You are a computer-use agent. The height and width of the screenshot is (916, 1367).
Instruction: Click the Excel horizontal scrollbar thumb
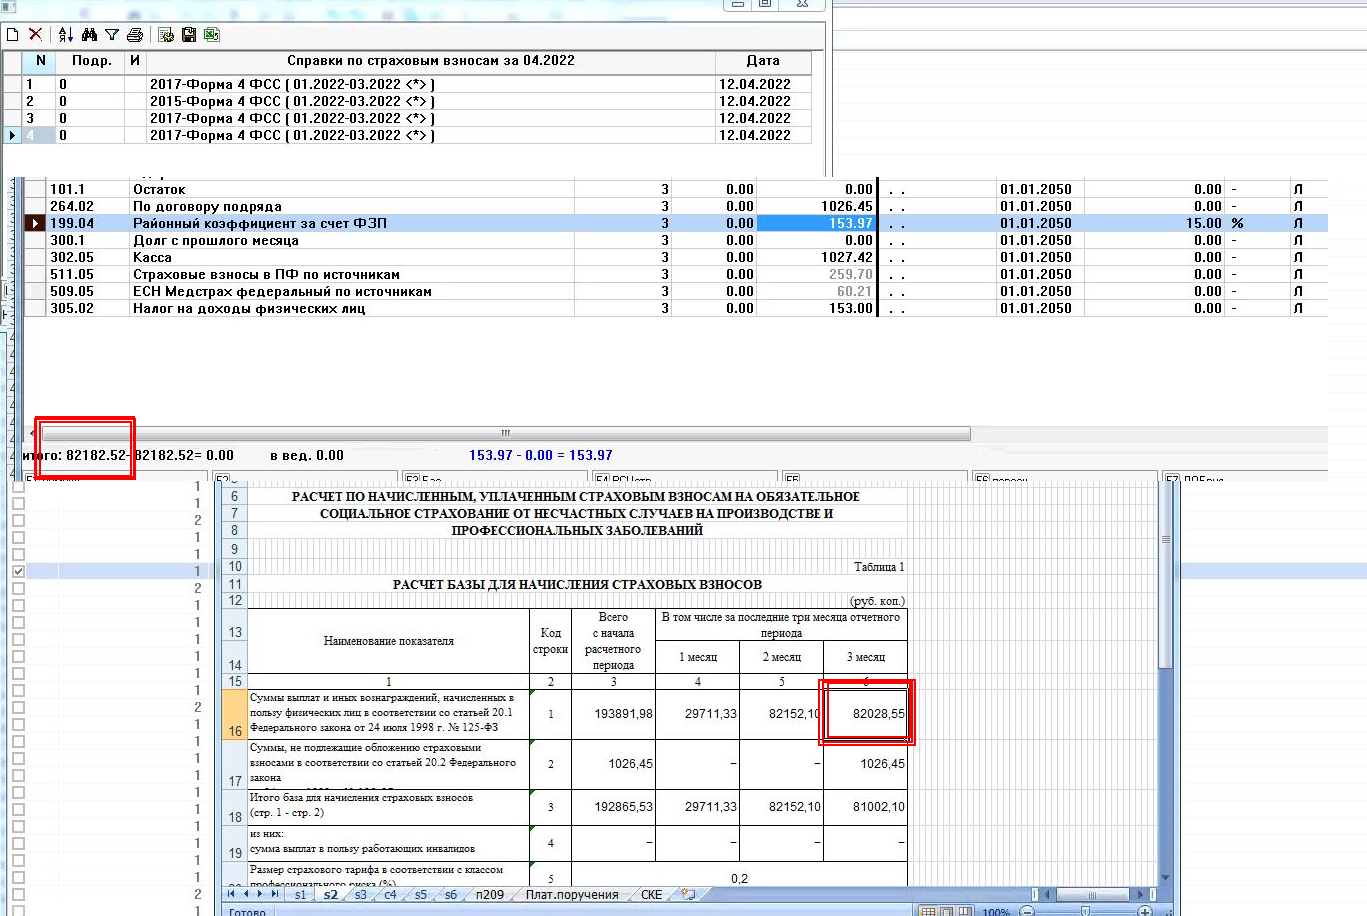coord(1093,895)
